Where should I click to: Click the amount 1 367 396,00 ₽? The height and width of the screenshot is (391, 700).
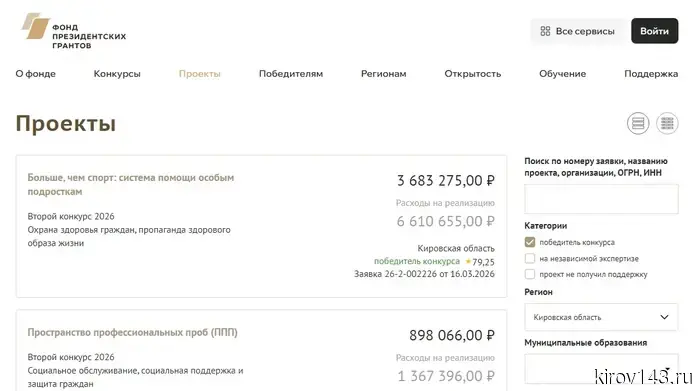click(446, 376)
